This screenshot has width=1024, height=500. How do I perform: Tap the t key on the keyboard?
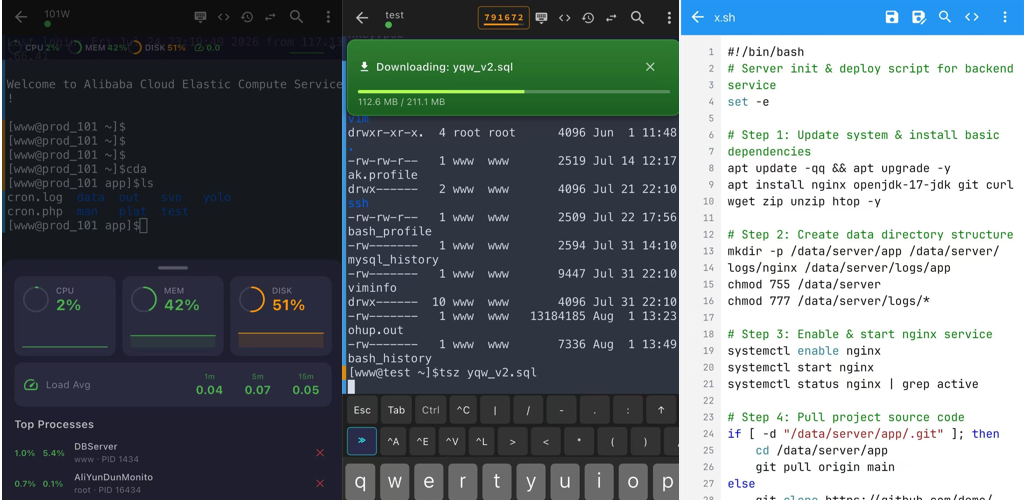tap(497, 482)
